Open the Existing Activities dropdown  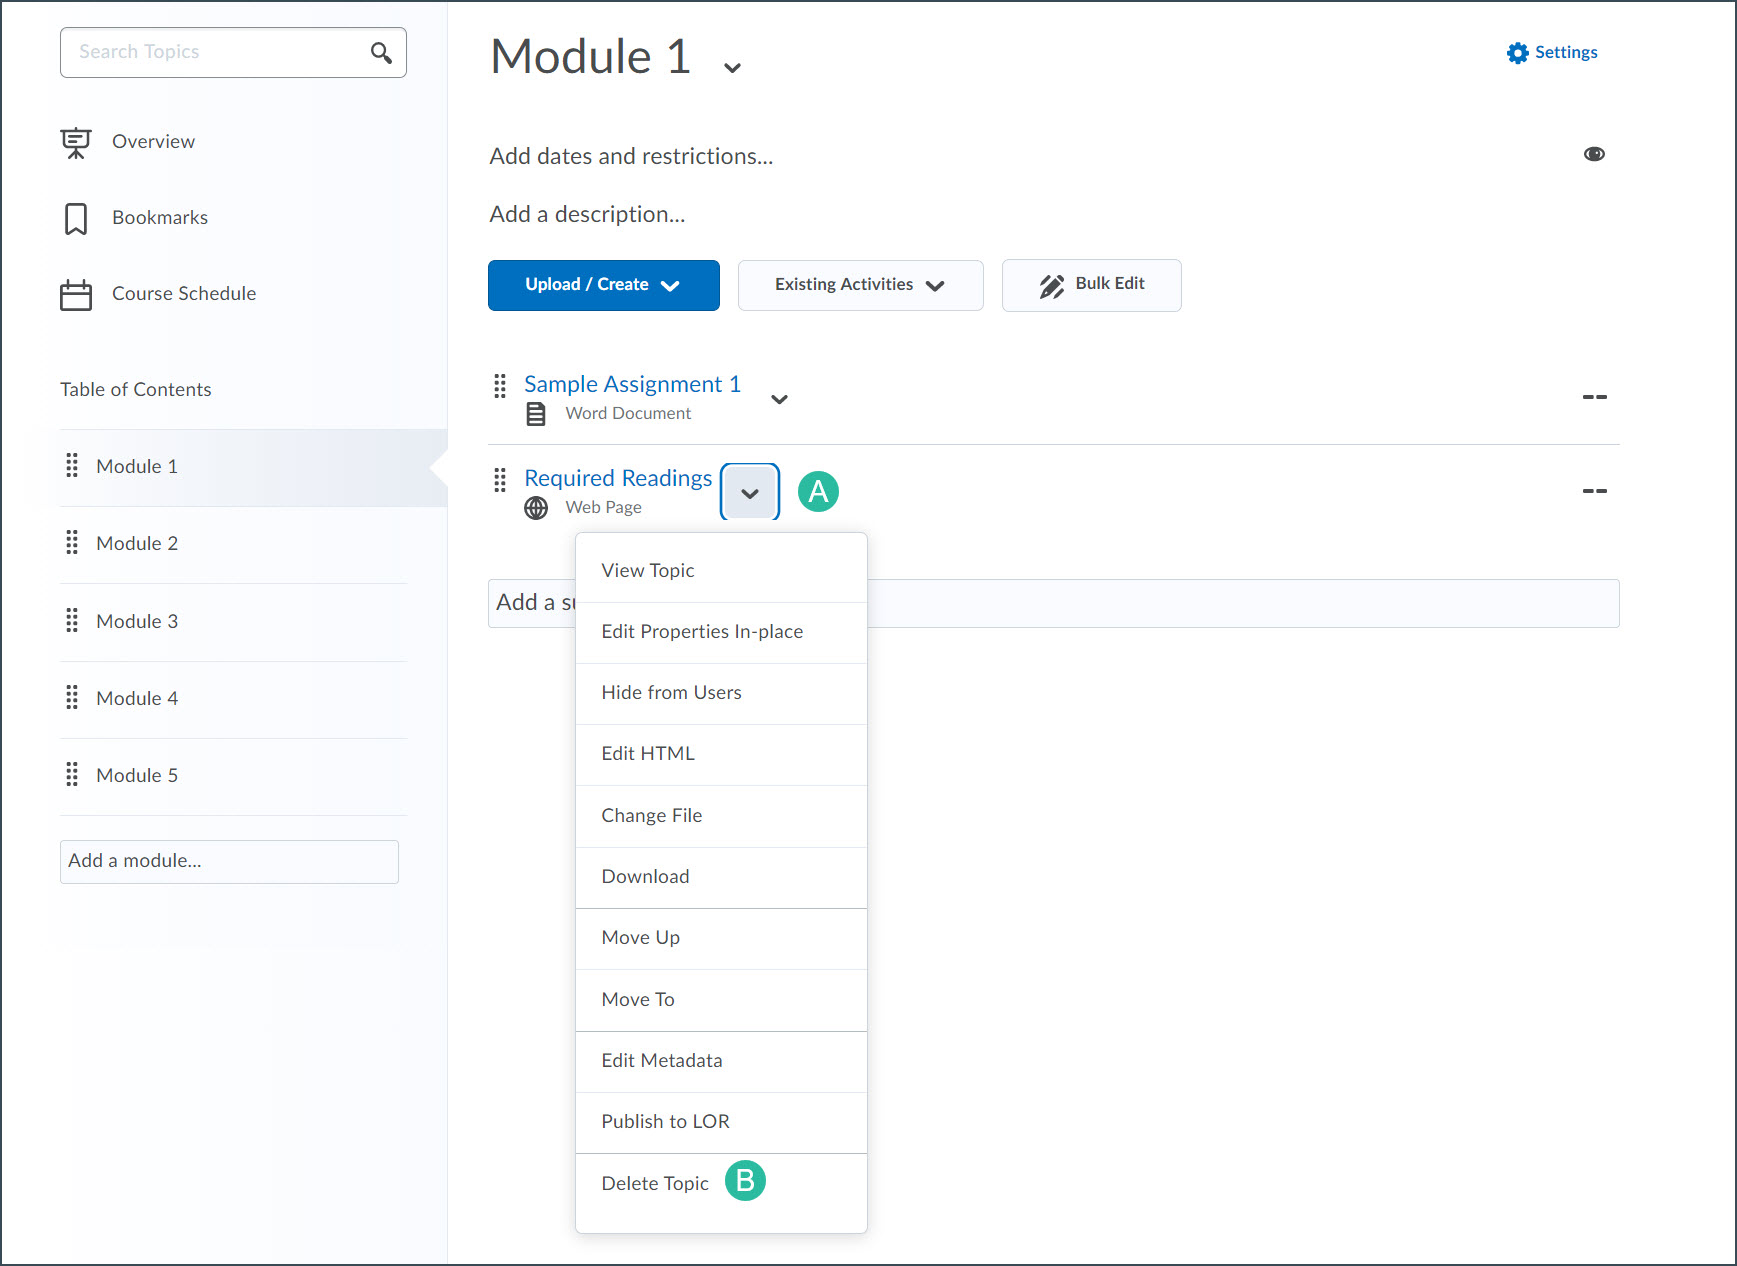tap(859, 285)
